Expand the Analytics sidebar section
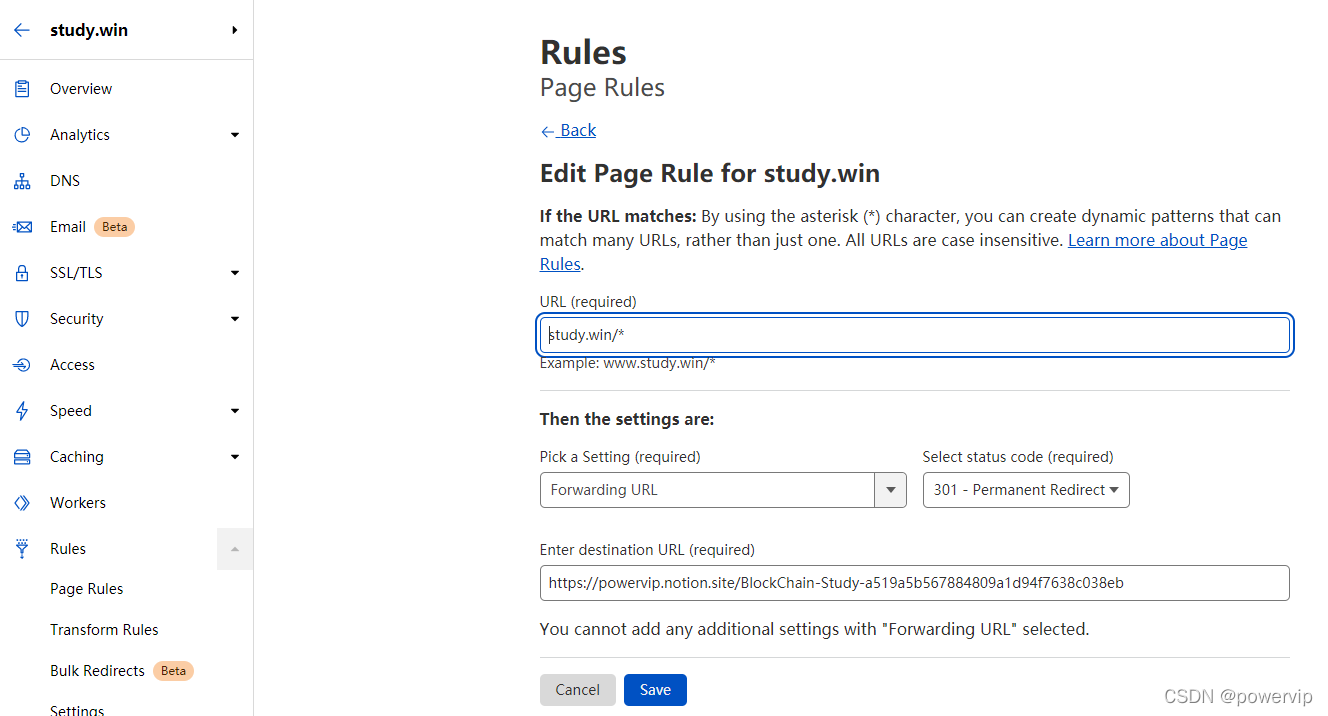The image size is (1328, 716). [x=235, y=135]
